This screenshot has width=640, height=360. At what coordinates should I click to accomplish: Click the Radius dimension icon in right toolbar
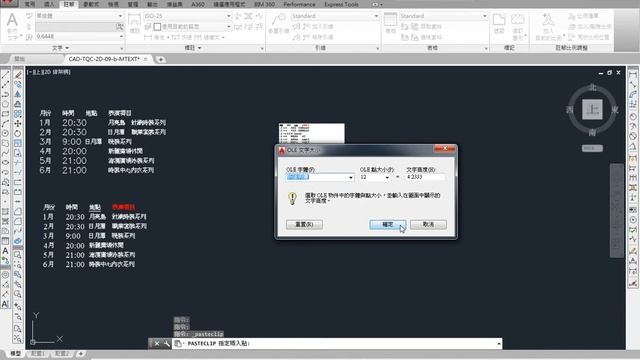(633, 117)
